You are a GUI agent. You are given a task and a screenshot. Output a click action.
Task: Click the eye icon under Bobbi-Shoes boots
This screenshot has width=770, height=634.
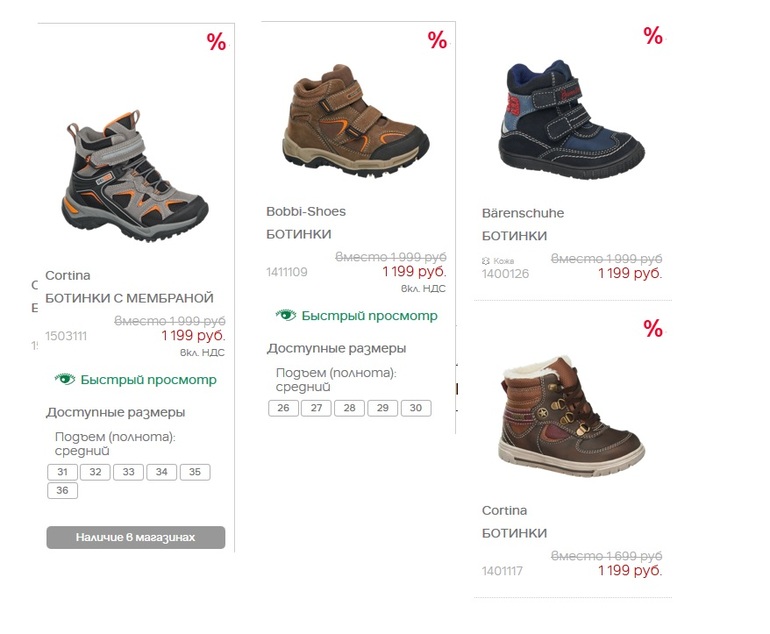[286, 315]
